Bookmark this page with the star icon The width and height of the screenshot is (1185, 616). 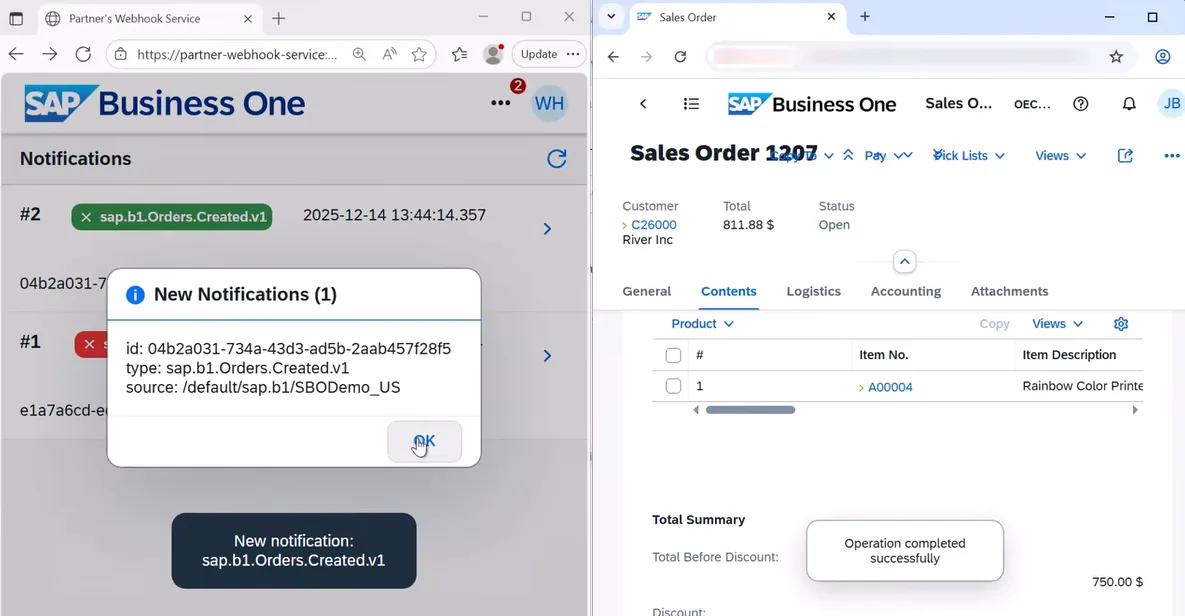1116,57
